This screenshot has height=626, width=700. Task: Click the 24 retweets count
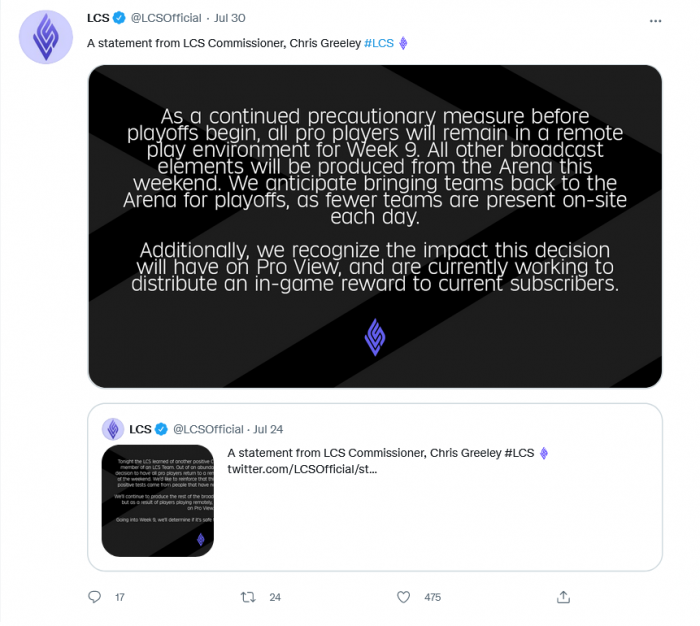(275, 597)
